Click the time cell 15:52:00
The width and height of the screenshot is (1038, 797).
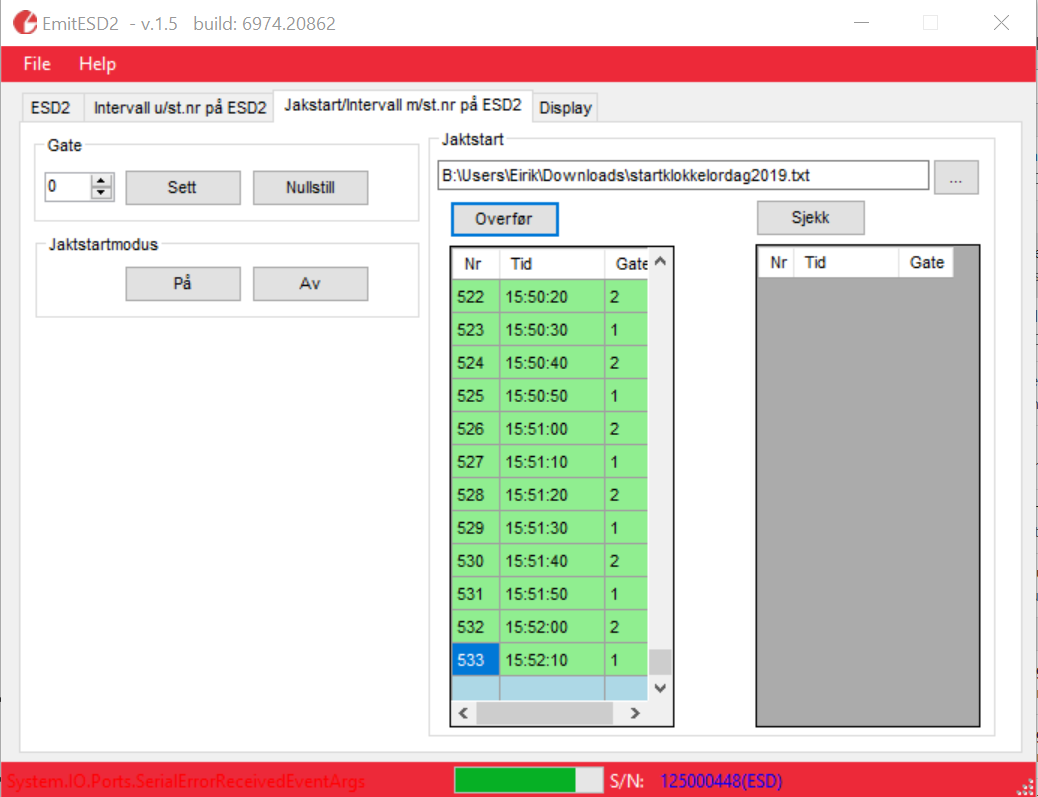[552, 627]
